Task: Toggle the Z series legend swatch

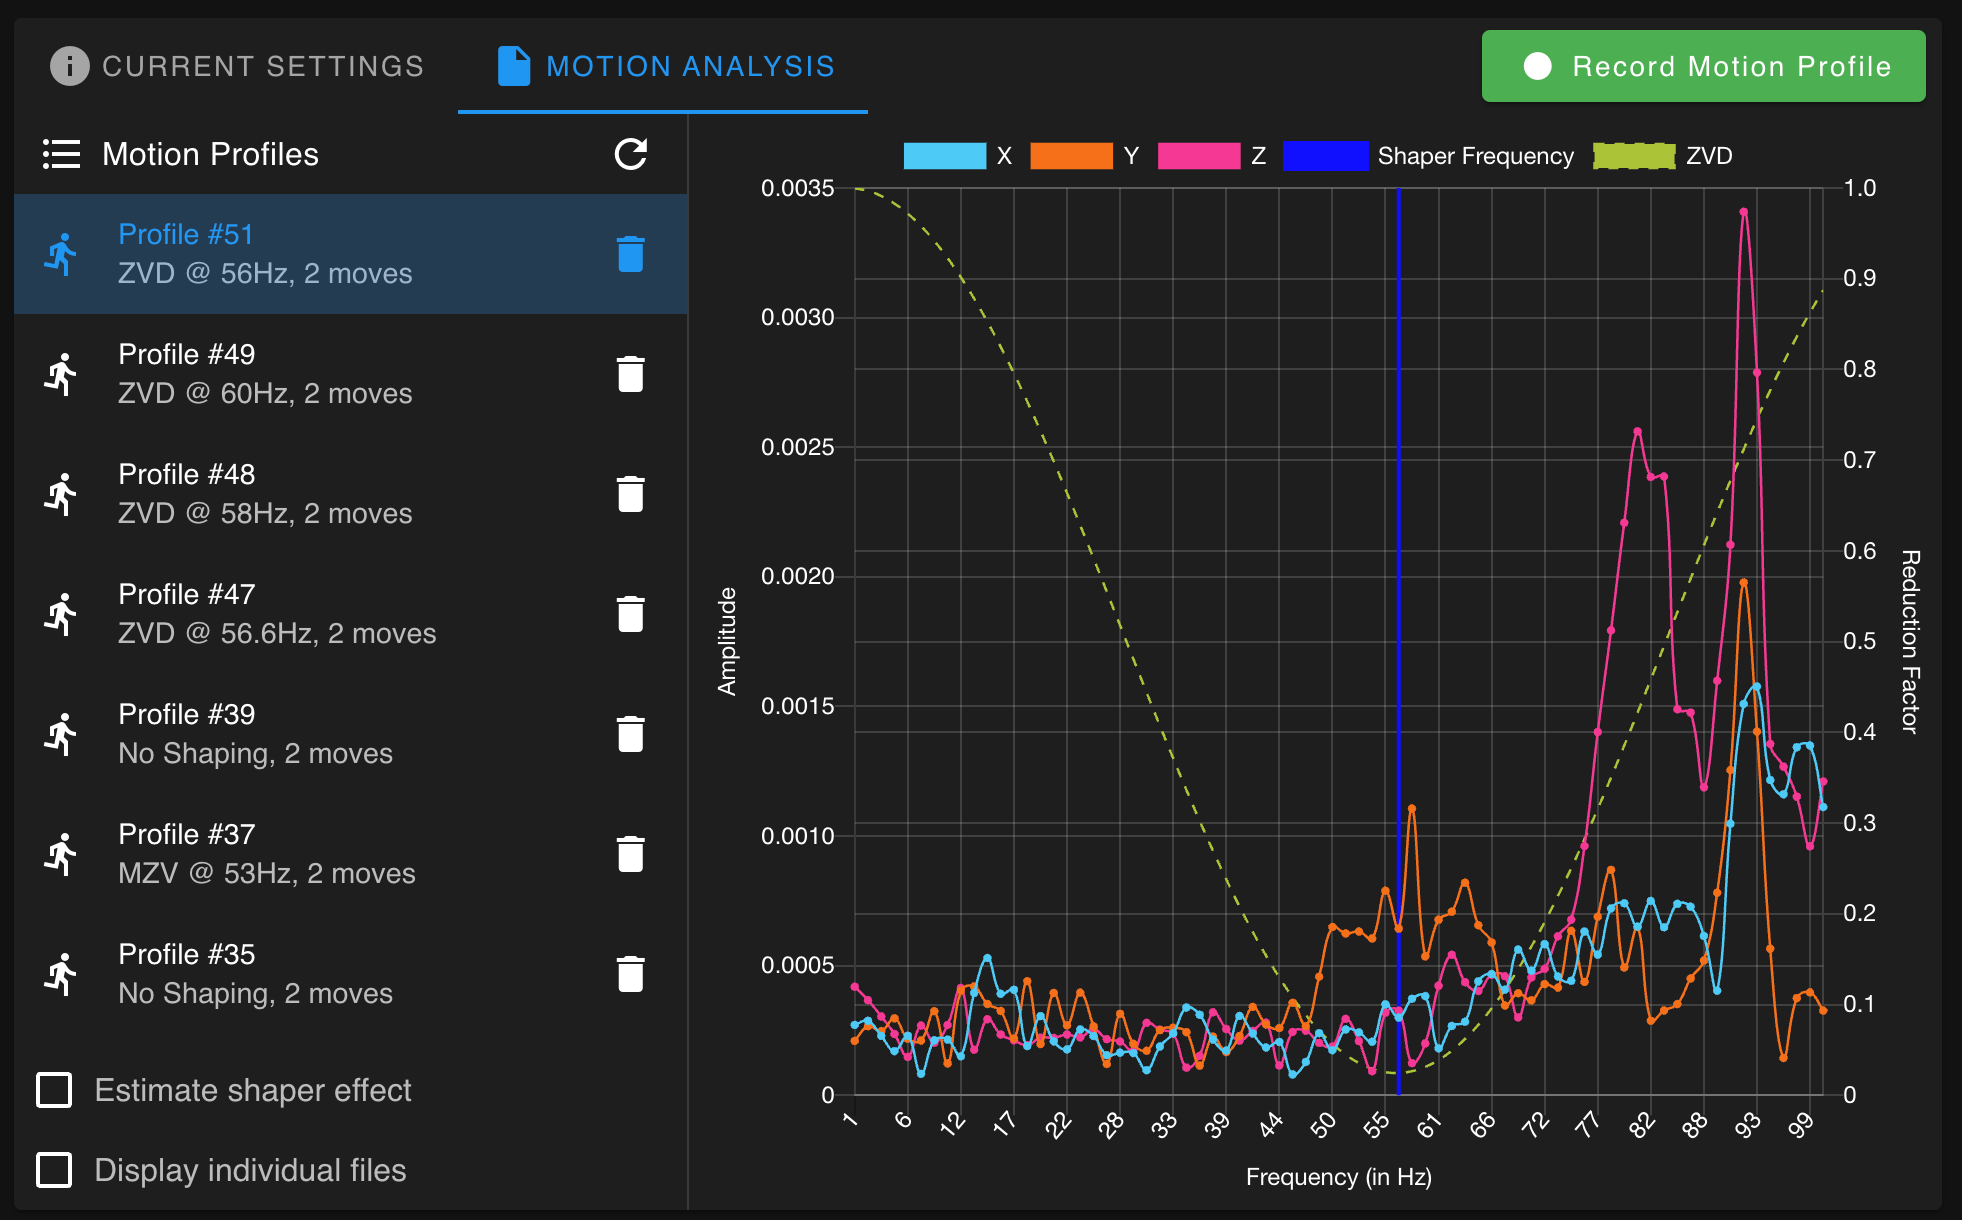Action: coord(1199,156)
